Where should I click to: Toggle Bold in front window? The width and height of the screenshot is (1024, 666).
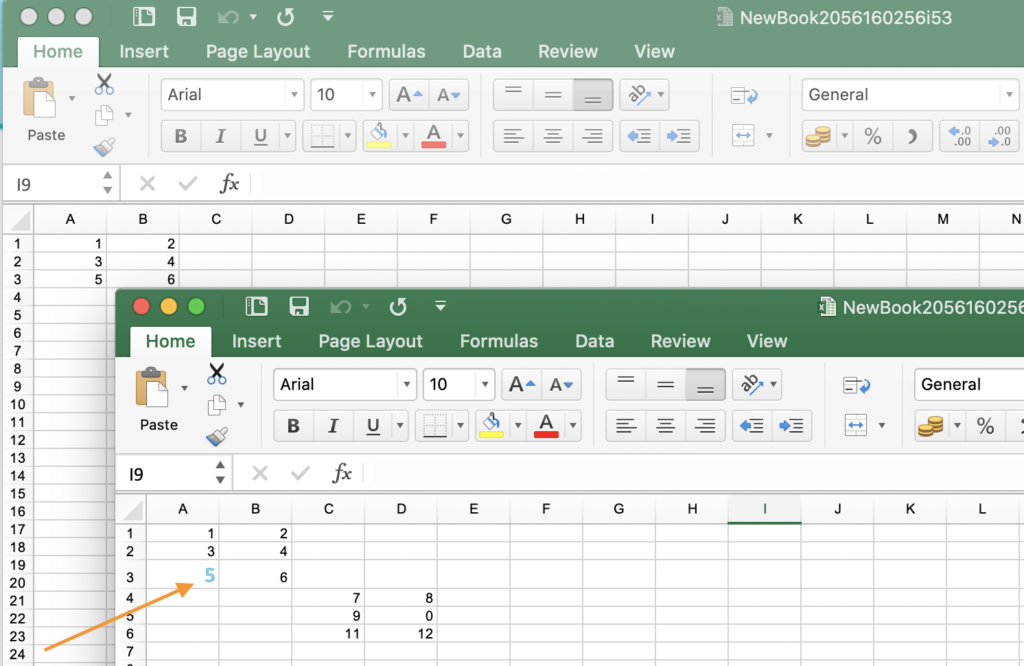[x=293, y=426]
